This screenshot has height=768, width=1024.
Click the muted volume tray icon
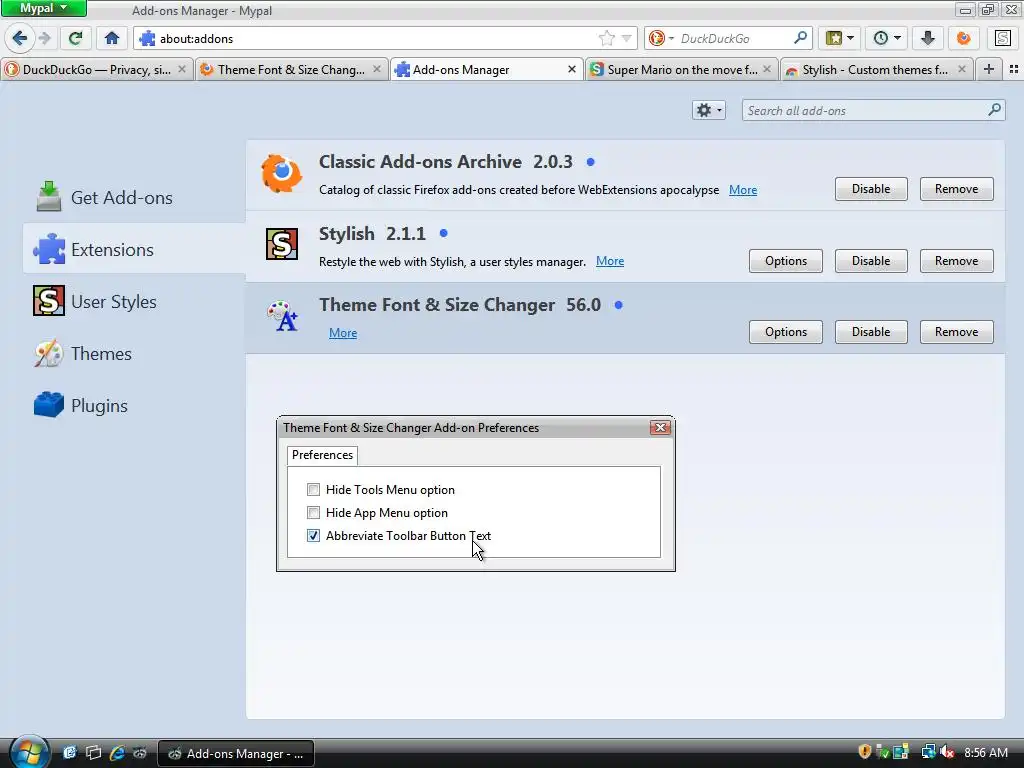(x=946, y=752)
